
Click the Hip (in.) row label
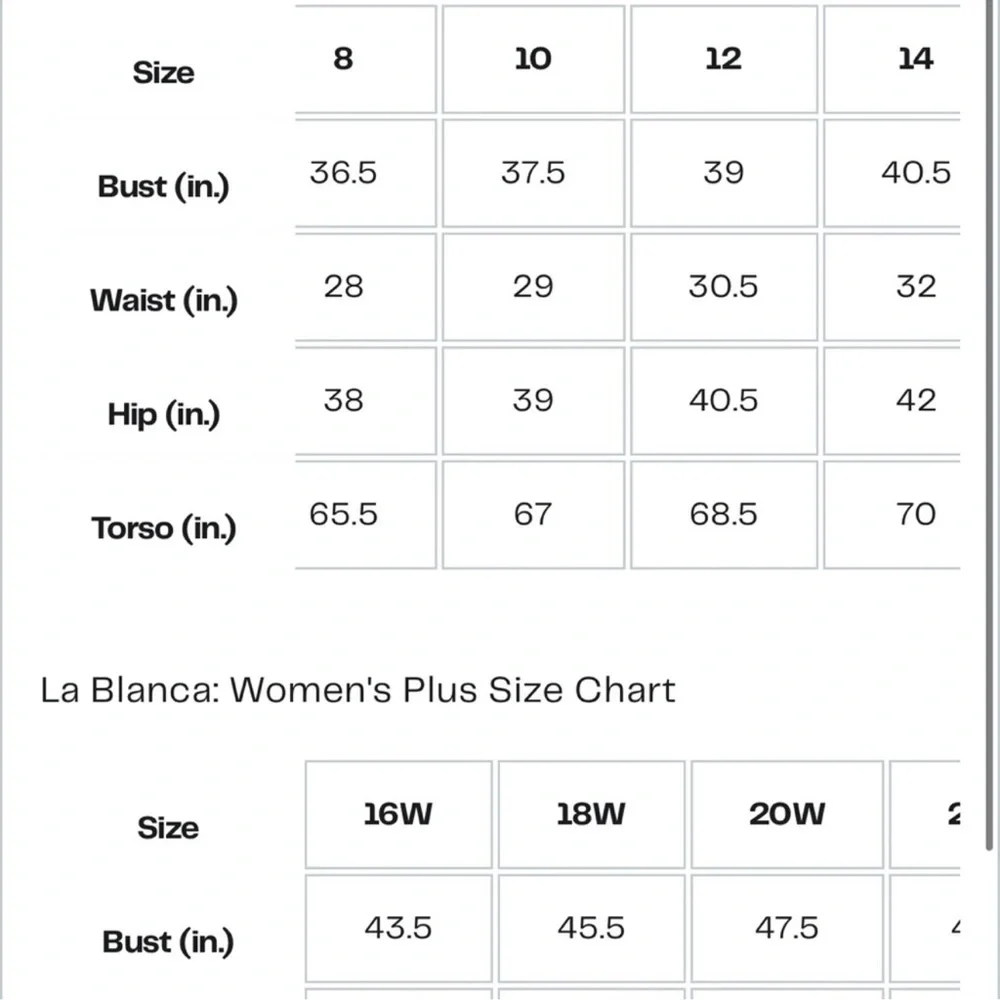point(163,414)
